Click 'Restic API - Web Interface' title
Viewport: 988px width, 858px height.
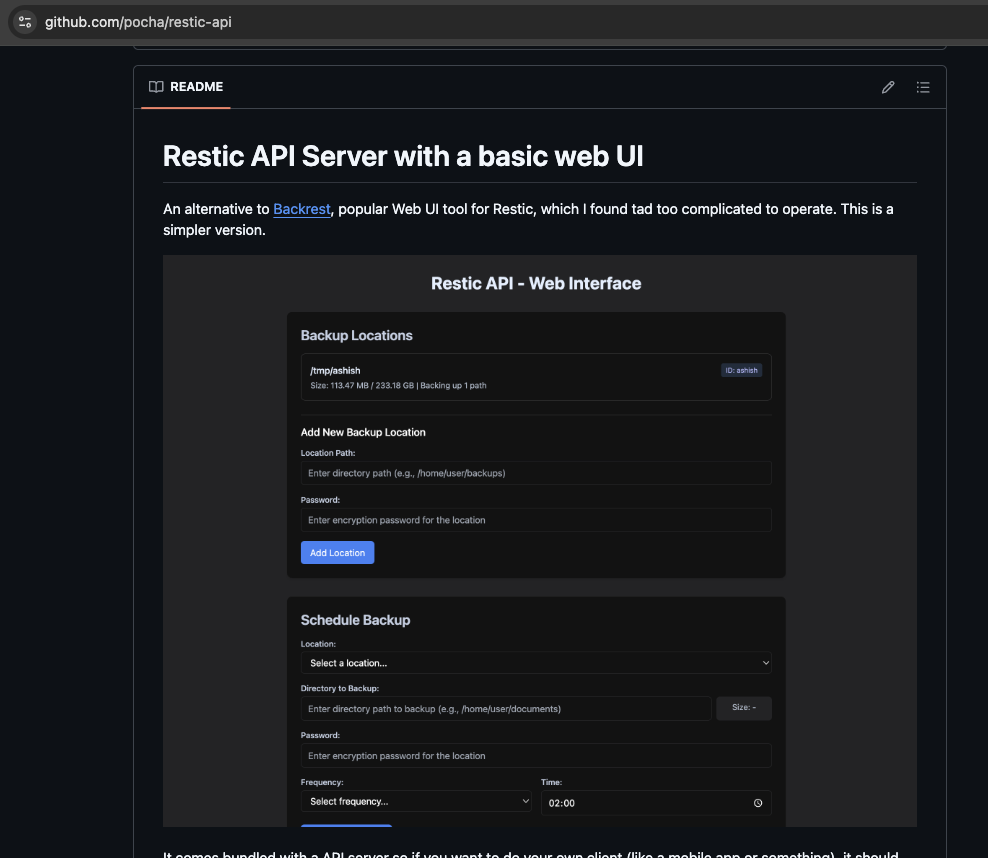tap(536, 283)
